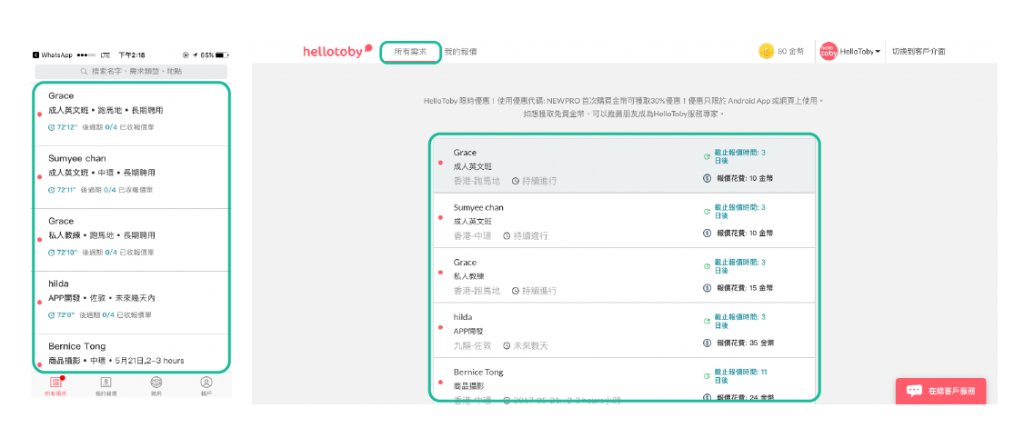
Task: Tap the 所有需求 icon in mobile bottom bar
Action: [x=55, y=381]
